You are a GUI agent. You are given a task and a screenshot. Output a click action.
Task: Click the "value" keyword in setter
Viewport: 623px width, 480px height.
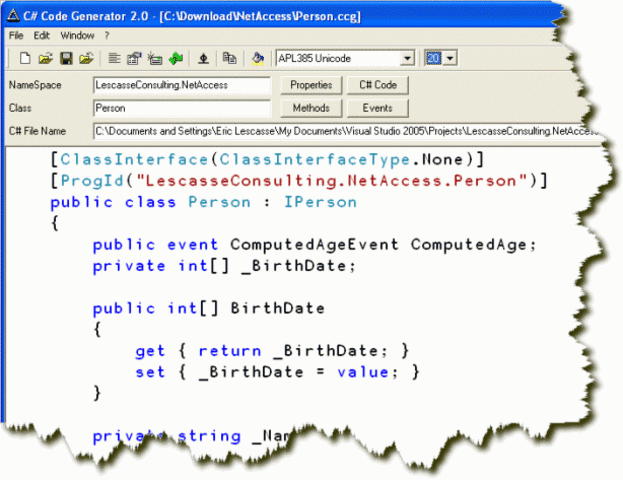(x=363, y=372)
